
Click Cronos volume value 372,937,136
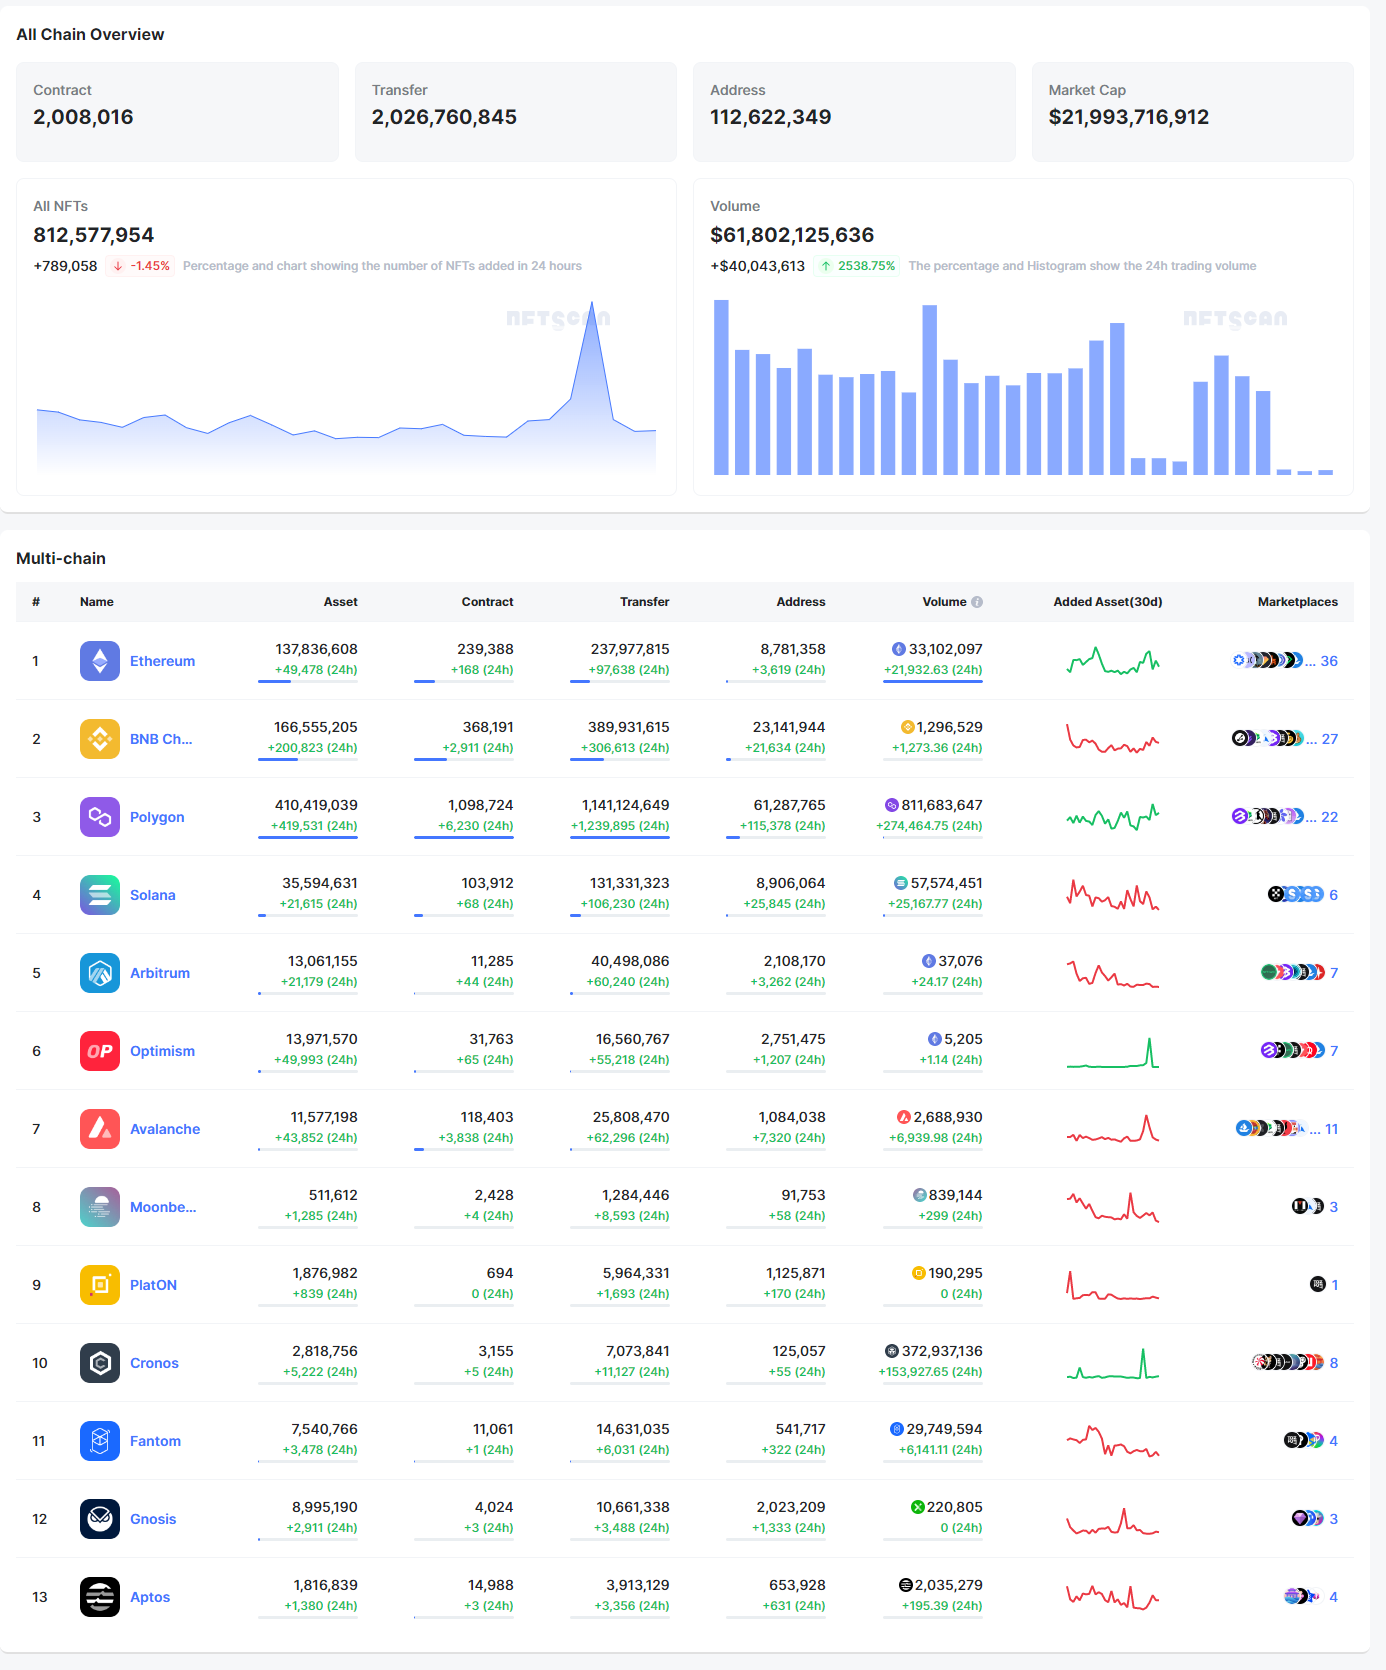pyautogui.click(x=942, y=1351)
